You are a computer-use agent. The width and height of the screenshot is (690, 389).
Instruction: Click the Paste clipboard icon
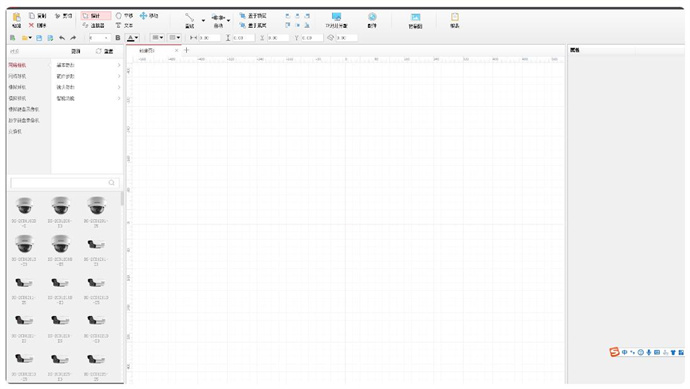point(16,18)
